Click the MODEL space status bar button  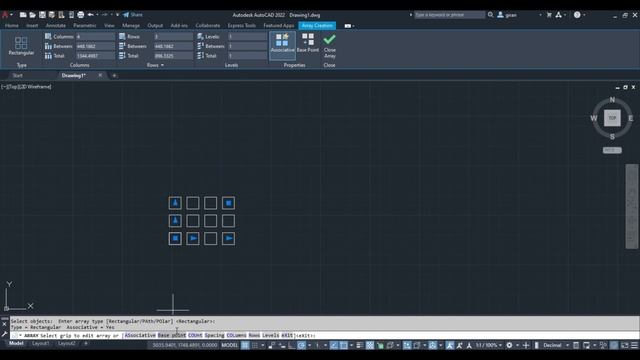click(229, 345)
